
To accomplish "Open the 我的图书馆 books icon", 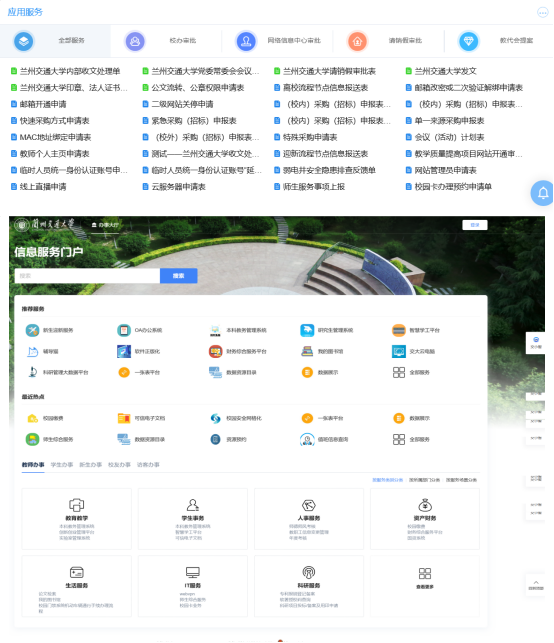I will click(x=307, y=351).
